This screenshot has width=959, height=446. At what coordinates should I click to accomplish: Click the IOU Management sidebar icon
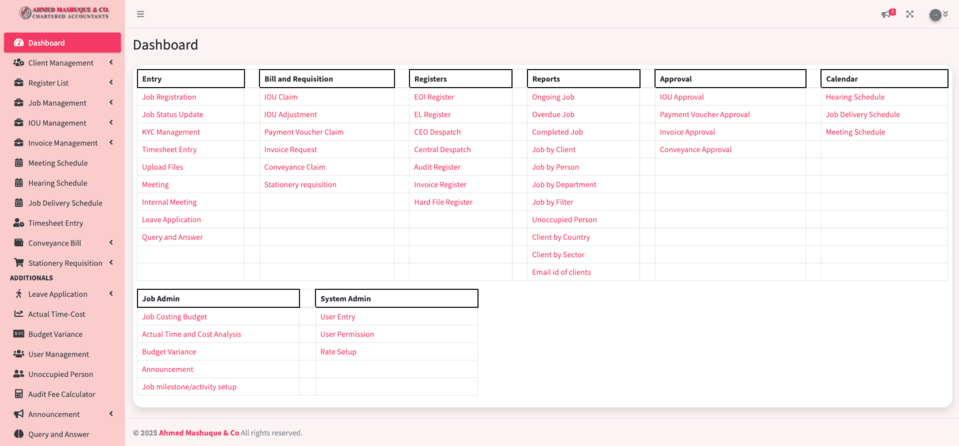click(x=18, y=123)
